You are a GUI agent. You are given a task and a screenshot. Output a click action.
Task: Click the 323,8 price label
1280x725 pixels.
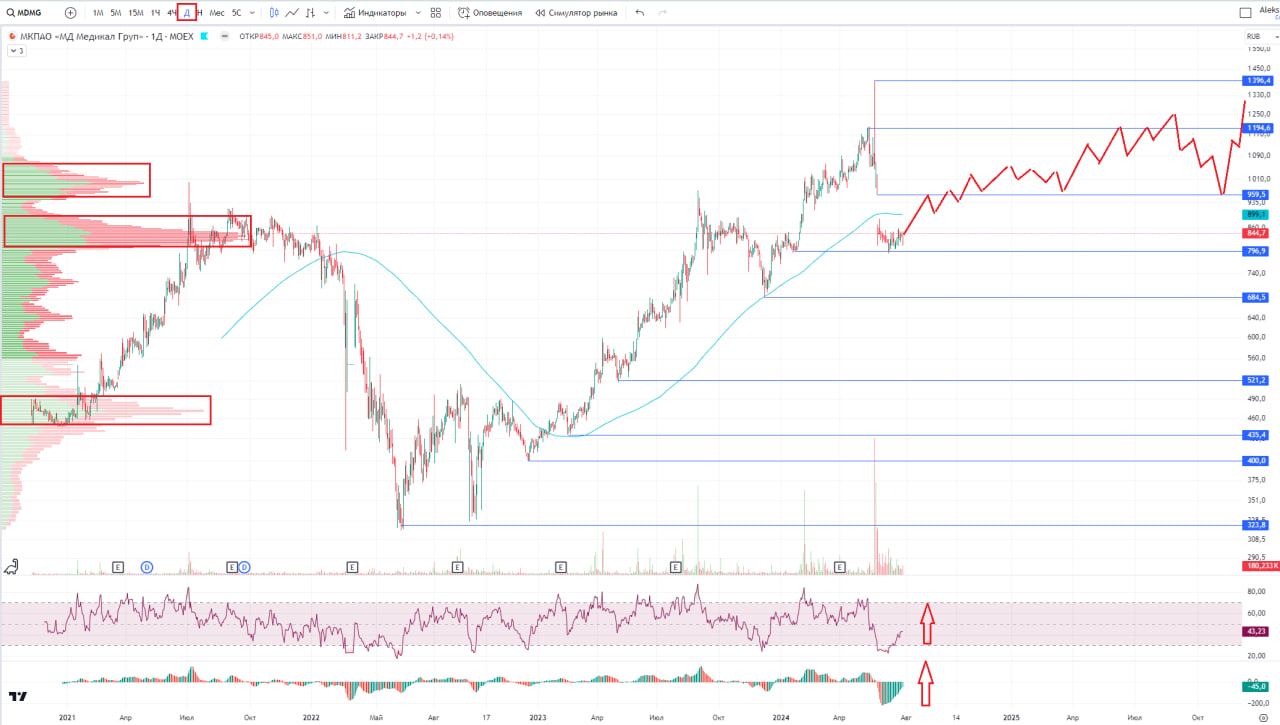[x=1257, y=525]
